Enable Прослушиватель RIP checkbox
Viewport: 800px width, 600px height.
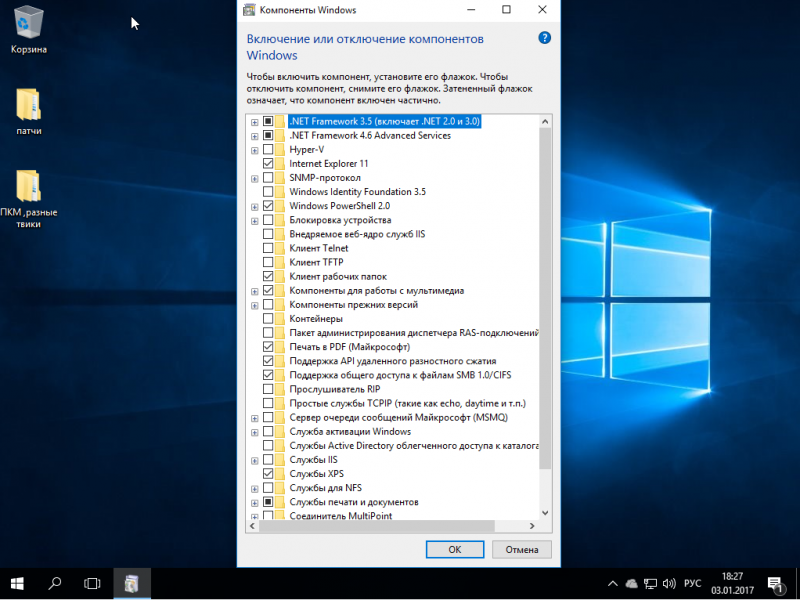268,389
